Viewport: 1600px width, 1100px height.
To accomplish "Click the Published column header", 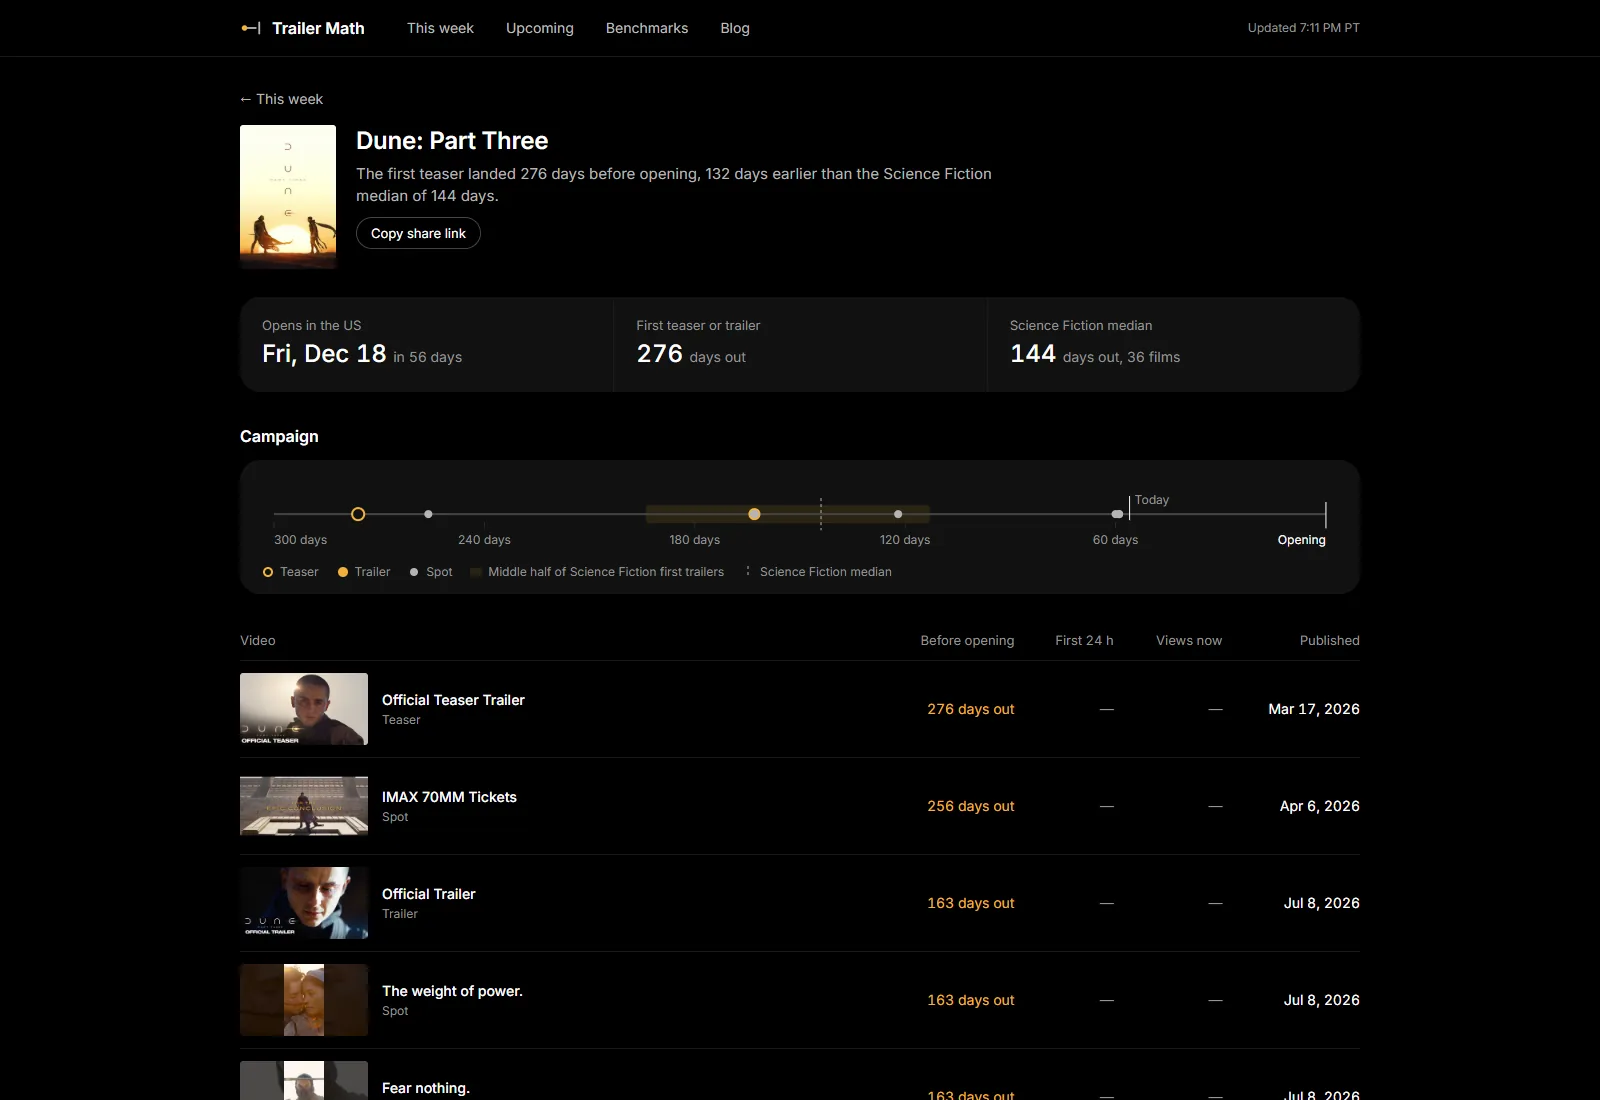I will pyautogui.click(x=1330, y=640).
